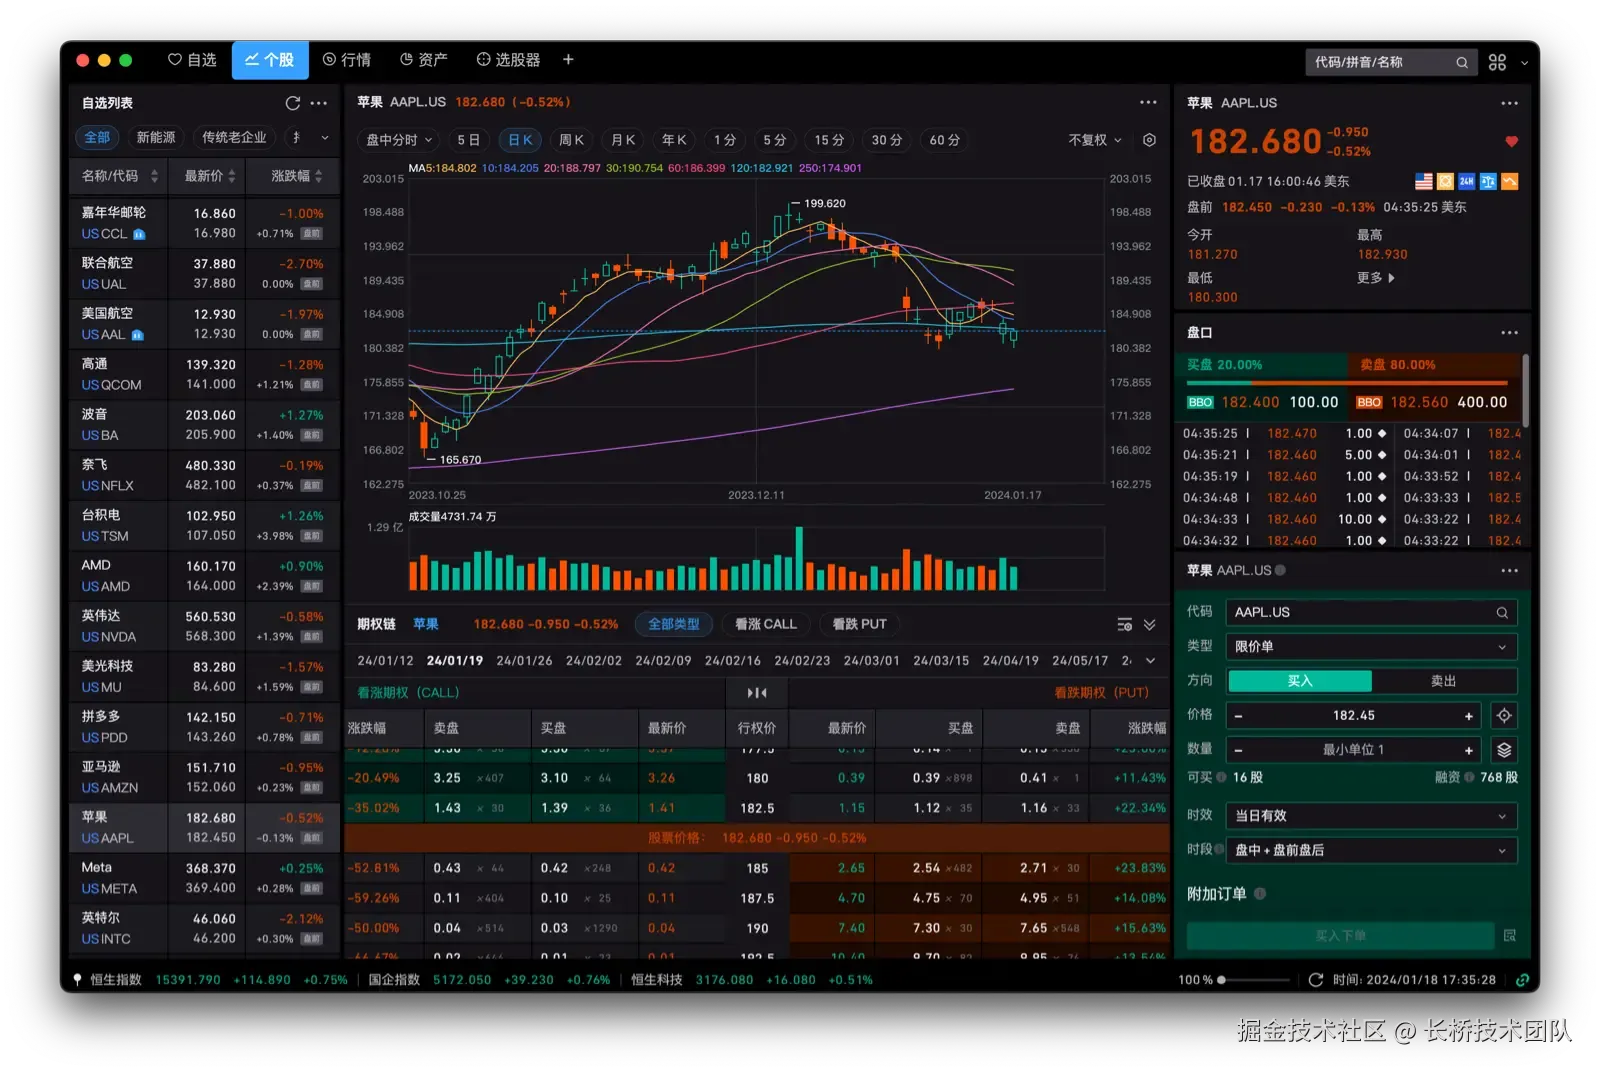Image resolution: width=1600 pixels, height=1072 pixels.
Task: Select the 24/01/26 expiry date
Action: 524,661
